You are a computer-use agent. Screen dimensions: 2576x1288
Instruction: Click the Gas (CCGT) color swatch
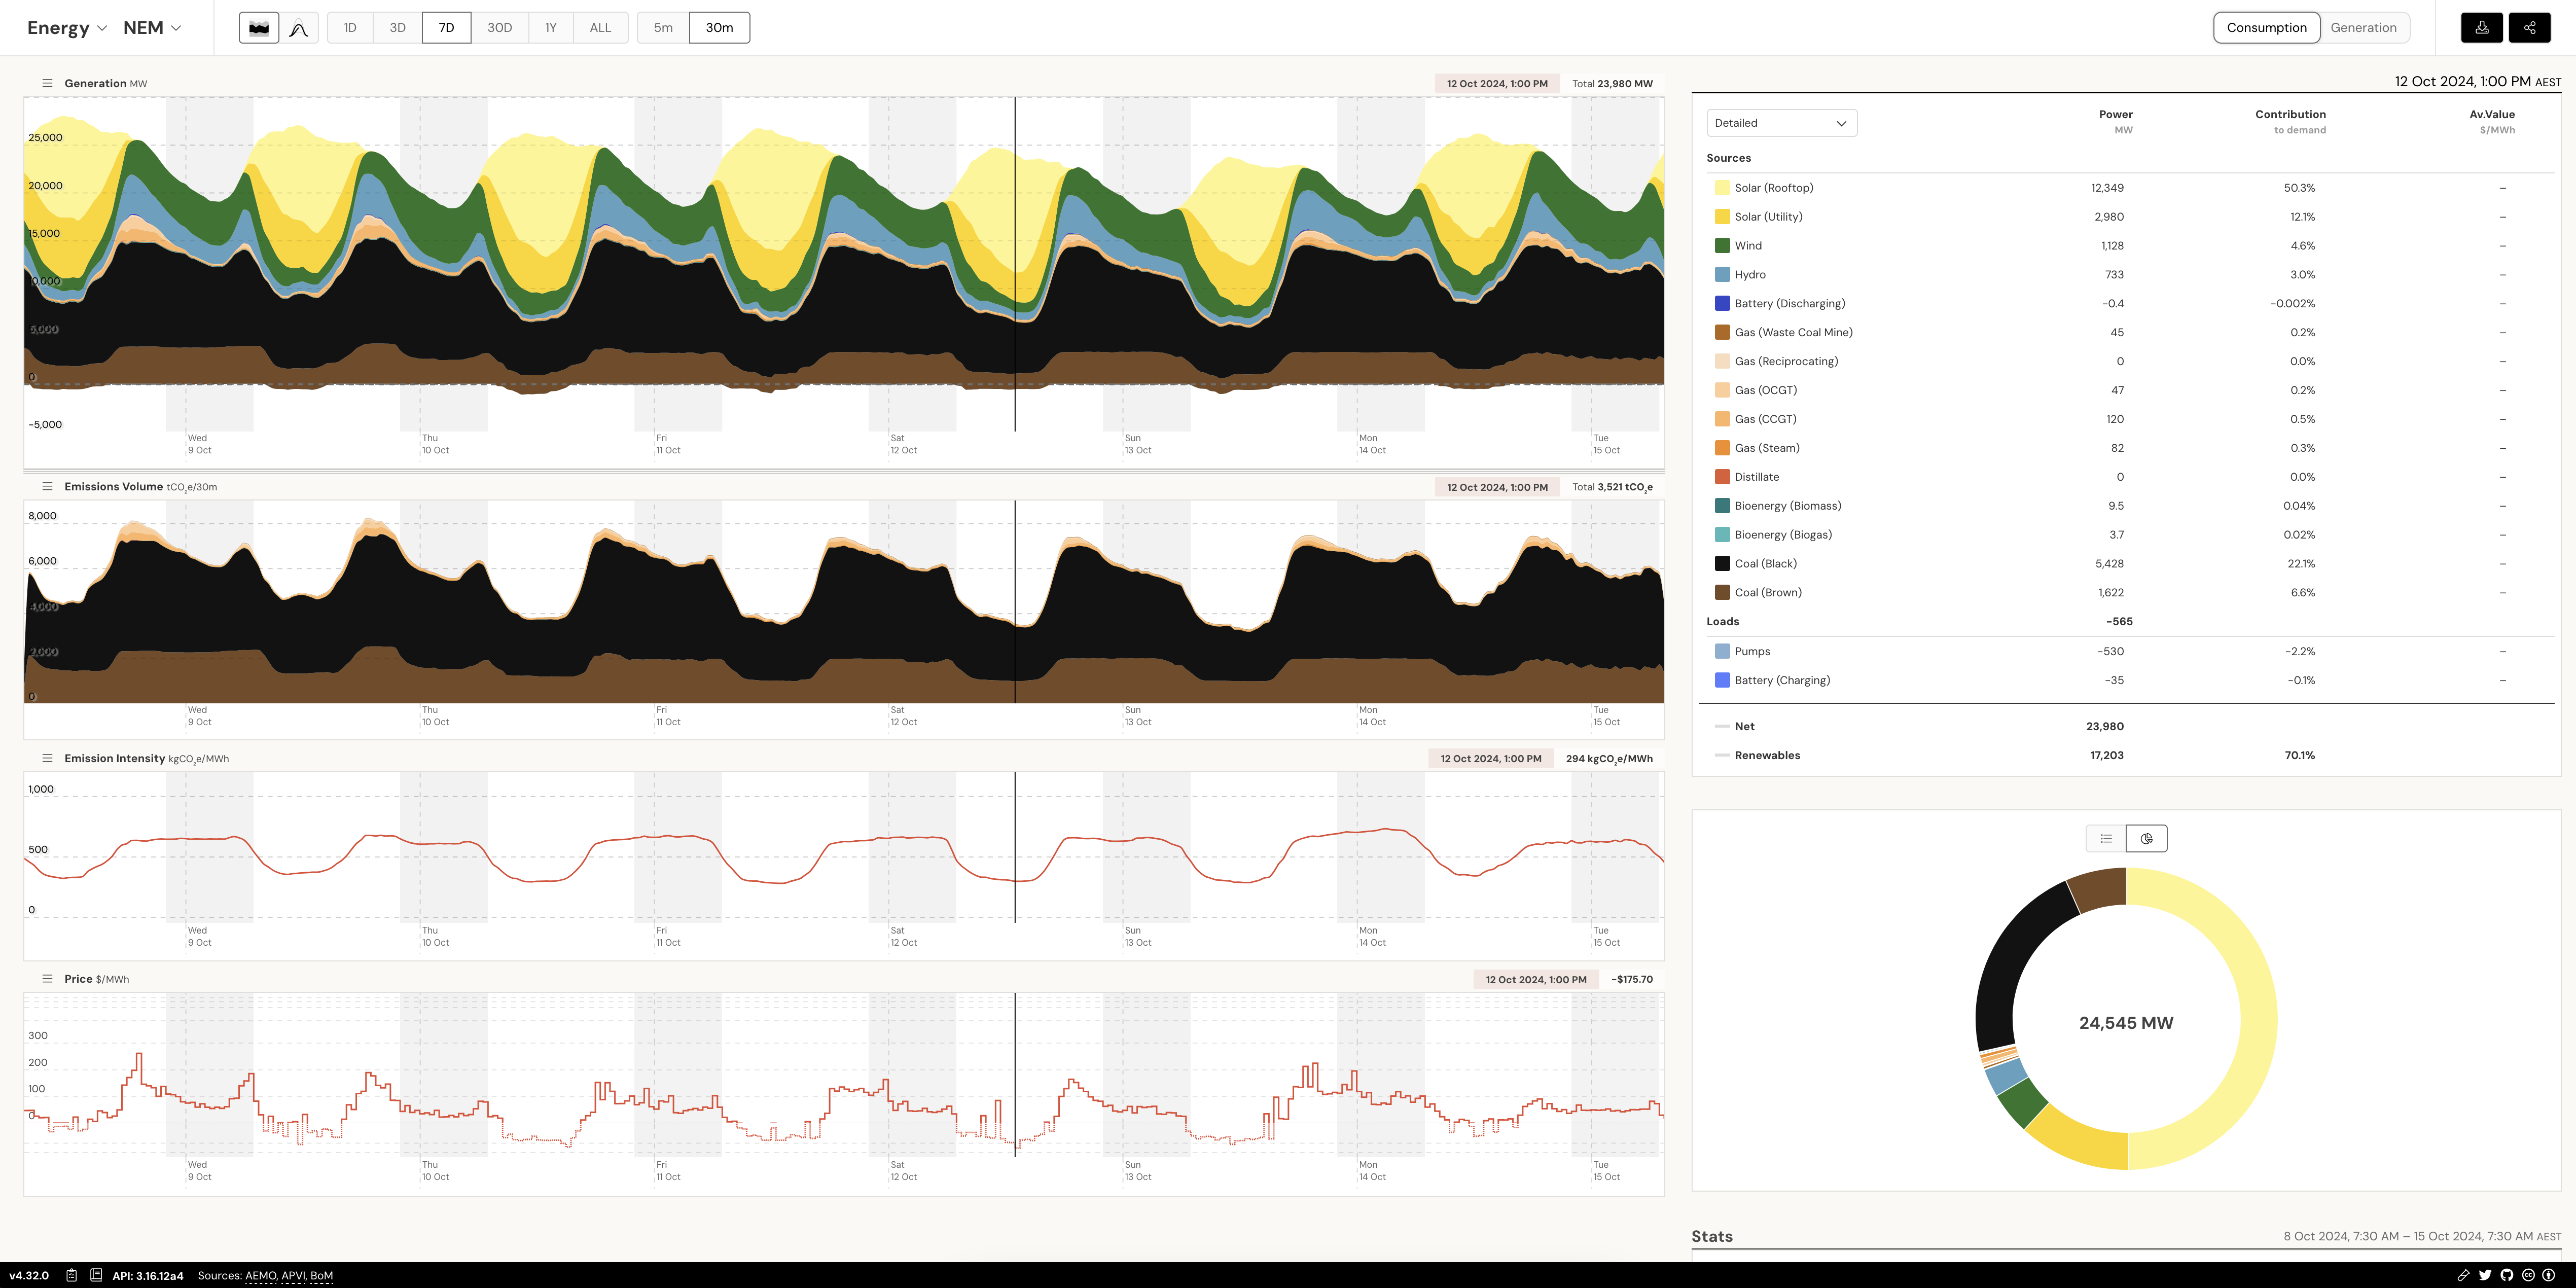(x=1722, y=420)
